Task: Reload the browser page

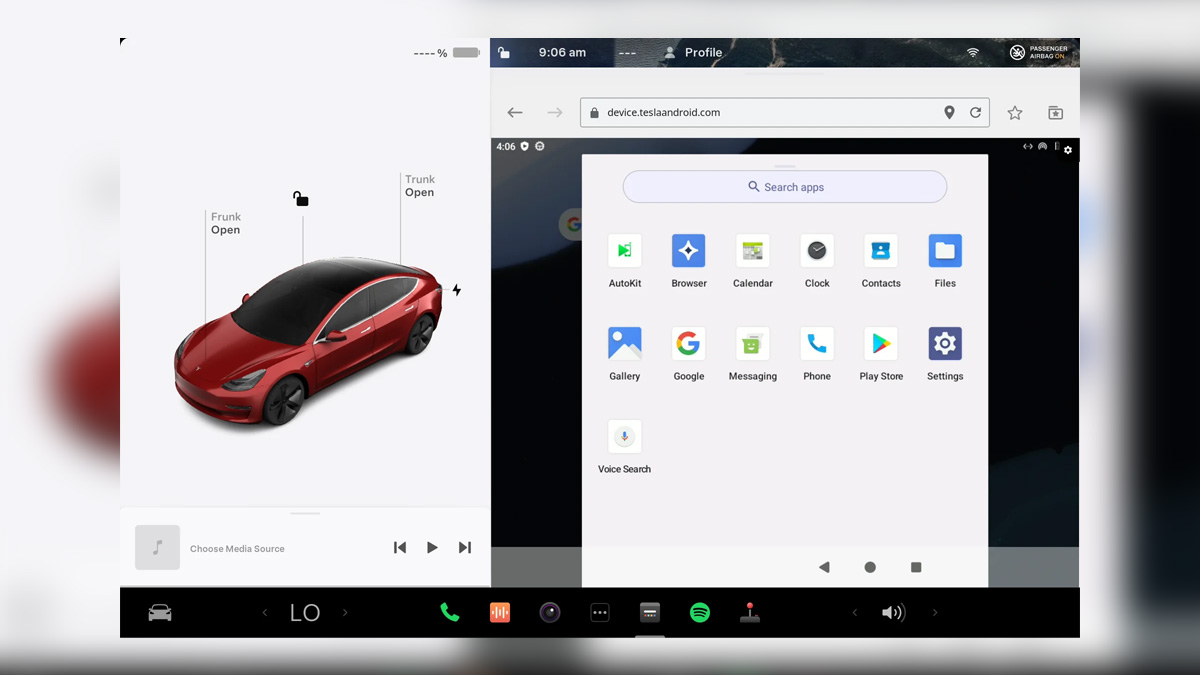Action: coord(975,113)
